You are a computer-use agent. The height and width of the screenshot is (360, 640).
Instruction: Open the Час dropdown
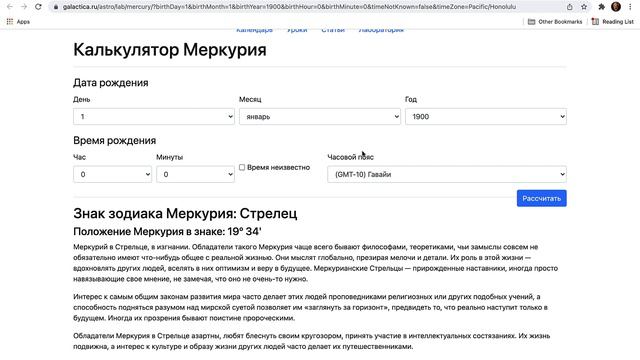coord(113,174)
